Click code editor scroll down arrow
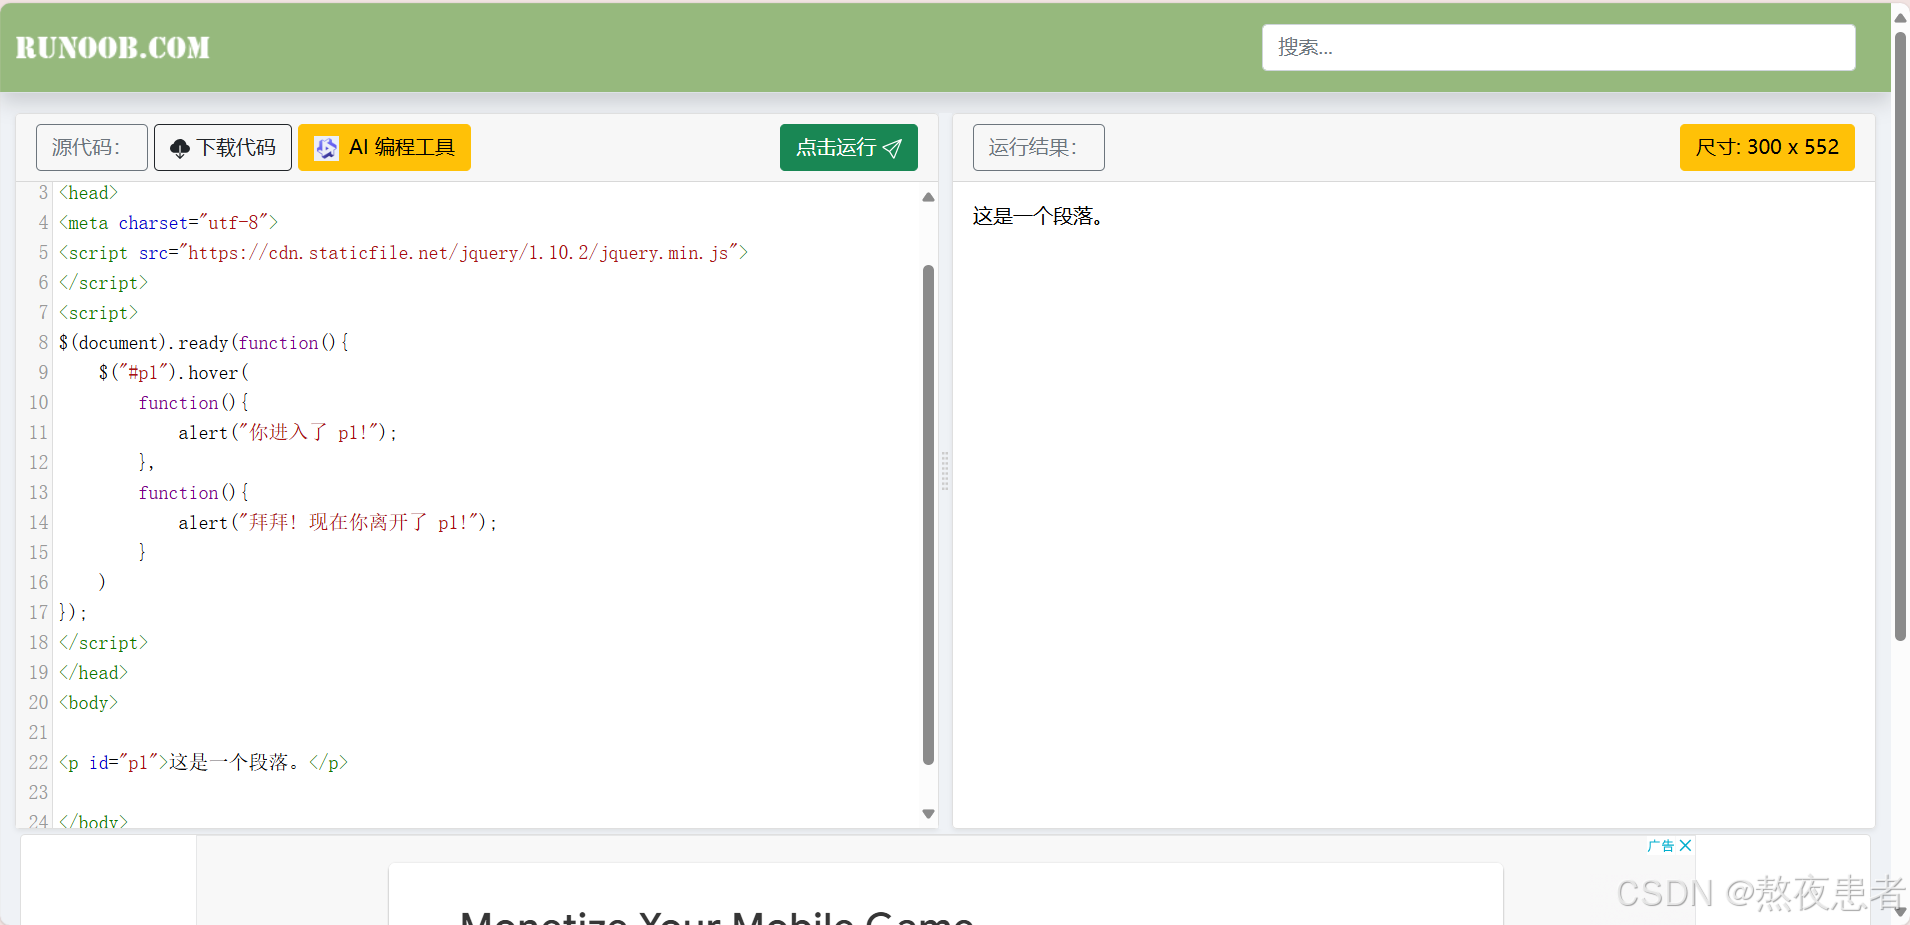1910x925 pixels. 928,814
